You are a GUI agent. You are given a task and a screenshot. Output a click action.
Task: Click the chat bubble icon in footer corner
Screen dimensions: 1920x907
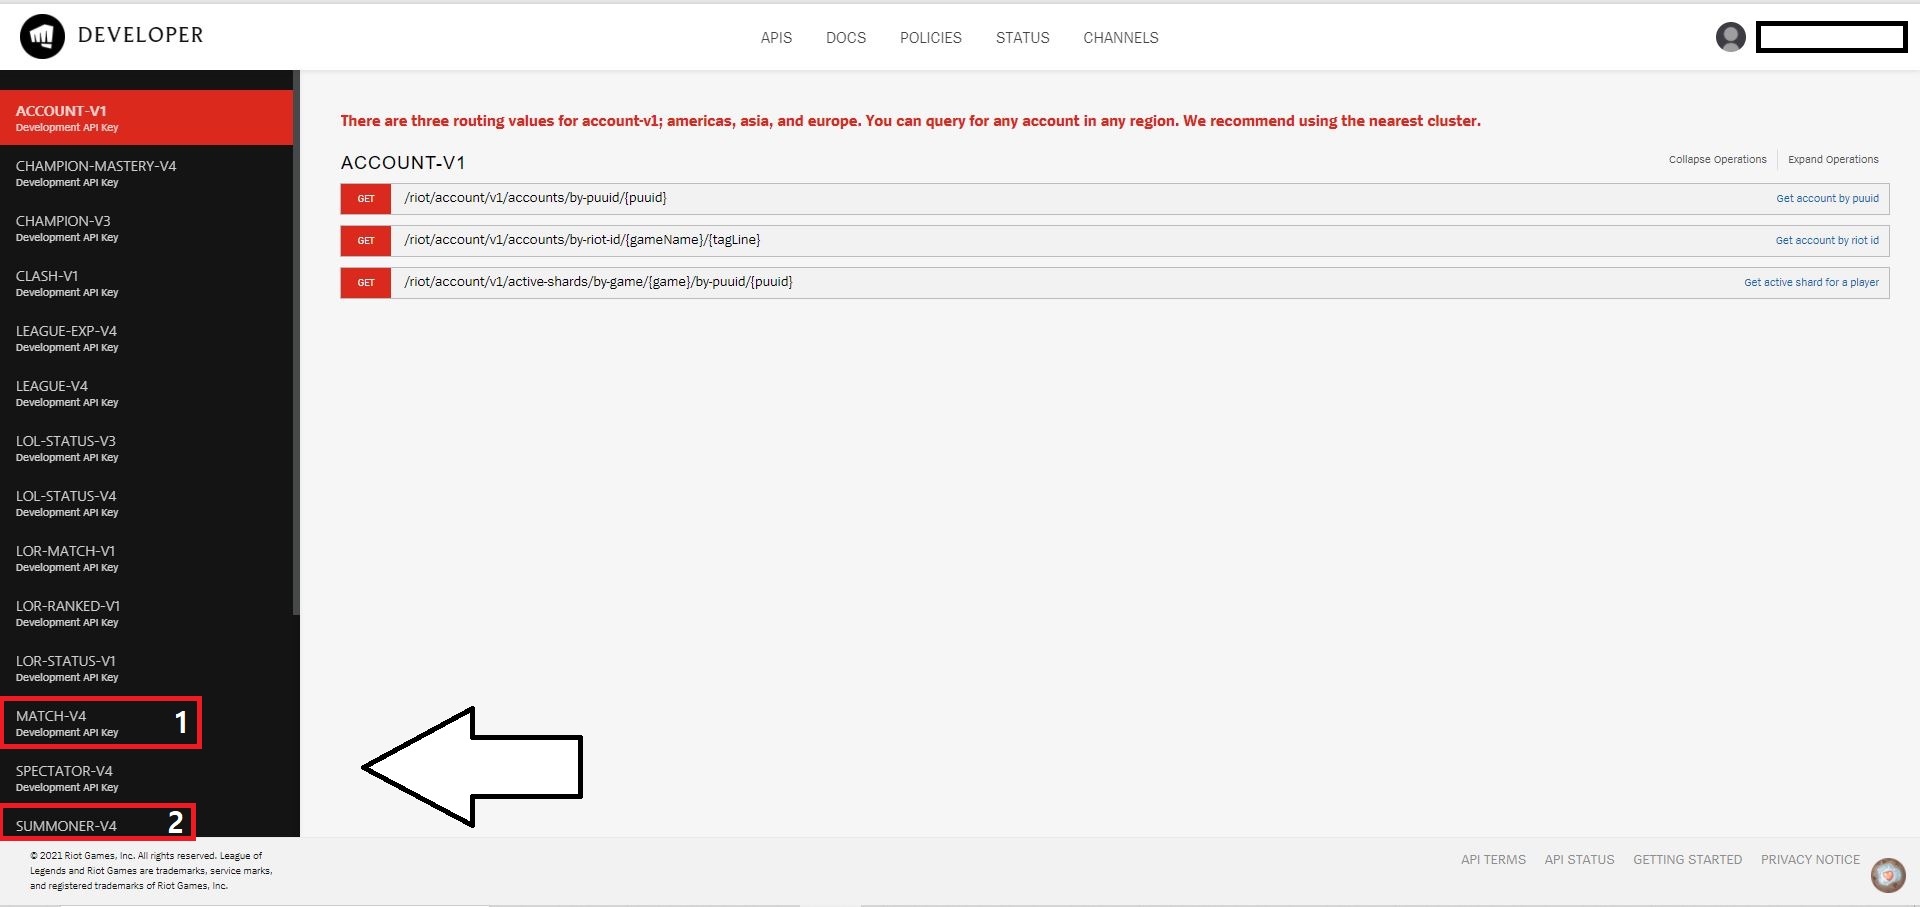1888,875
